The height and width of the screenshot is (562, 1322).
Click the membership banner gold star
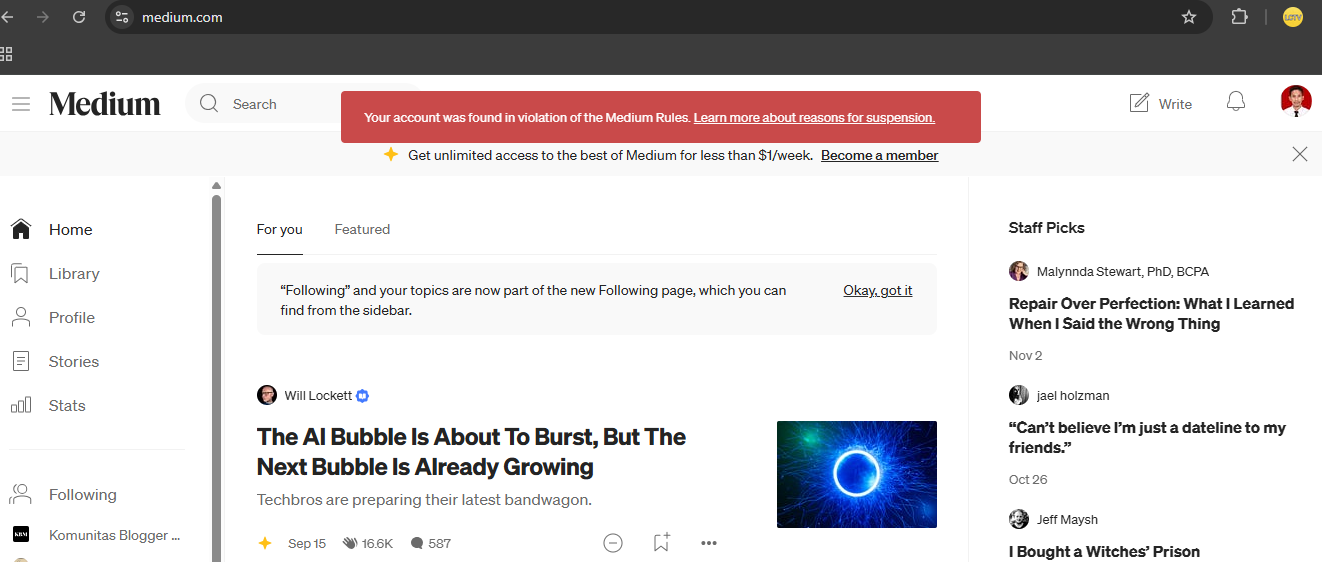[x=391, y=155]
